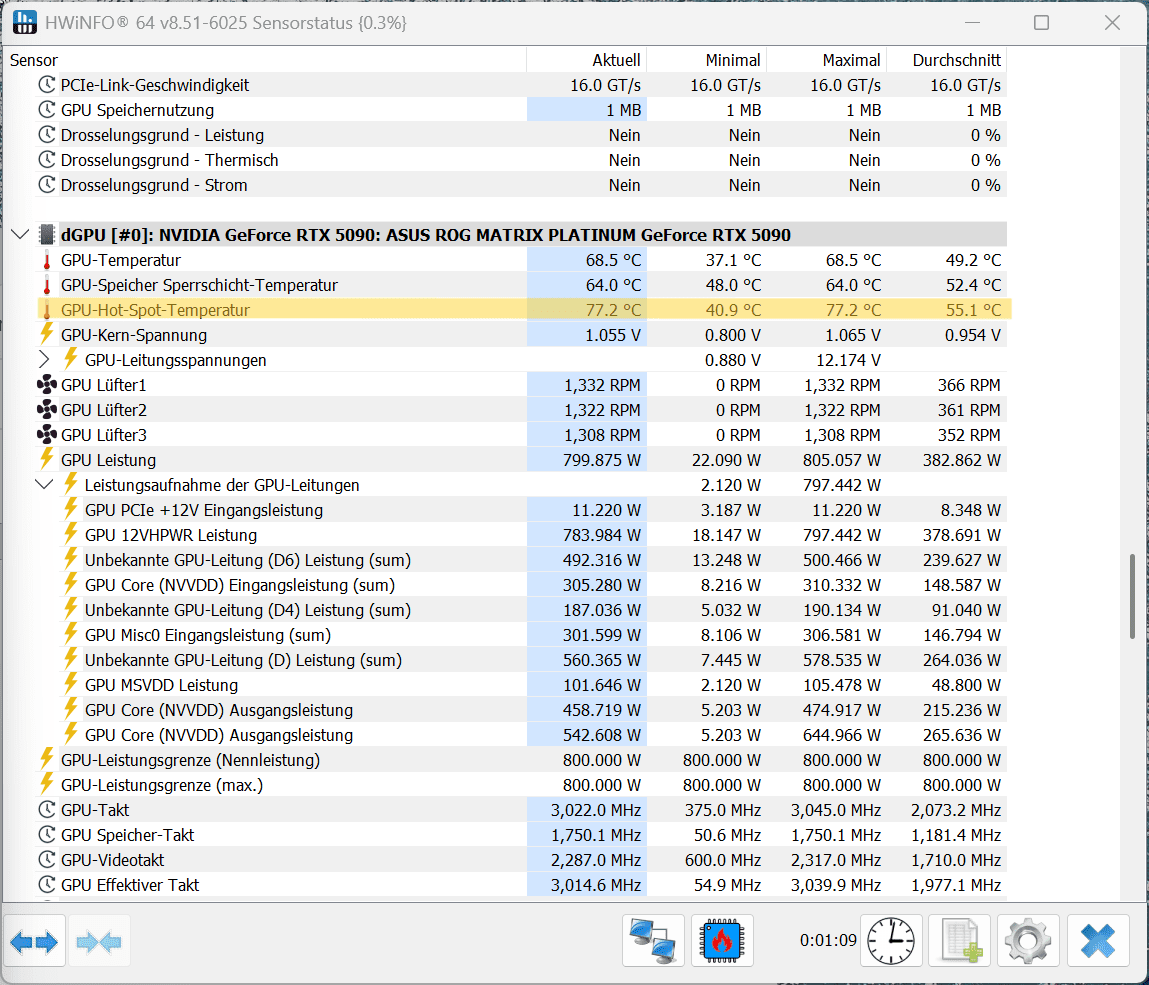The width and height of the screenshot is (1149, 985).
Task: Click the flame chip stress test icon
Action: 722,941
